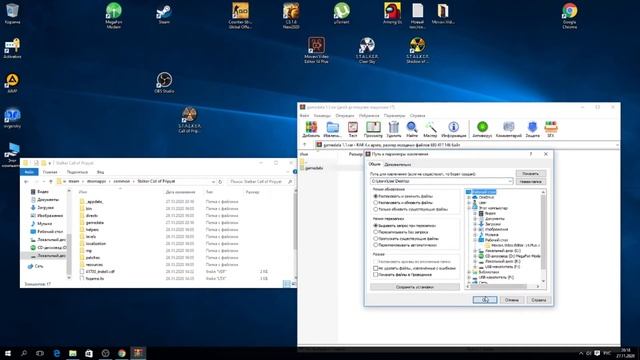Open S.T.A.L.K.E.R. Call of Pripyat desktop icon
Image resolution: width=640 pixels, height=360 pixels.
[x=189, y=120]
